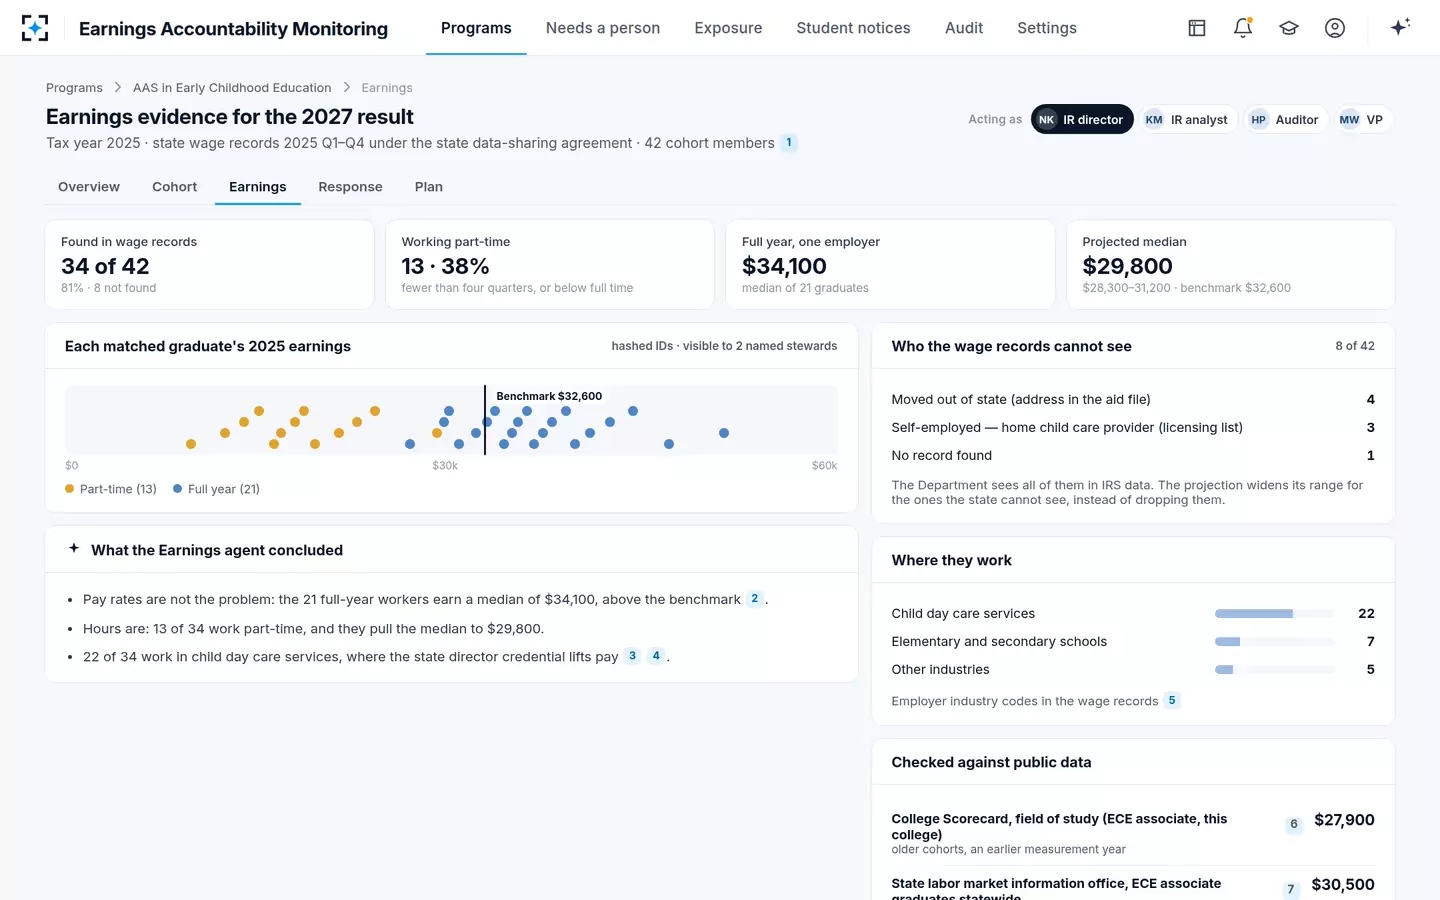Open citation 1 next to cohort members
Image resolution: width=1440 pixels, height=900 pixels.
click(x=789, y=143)
